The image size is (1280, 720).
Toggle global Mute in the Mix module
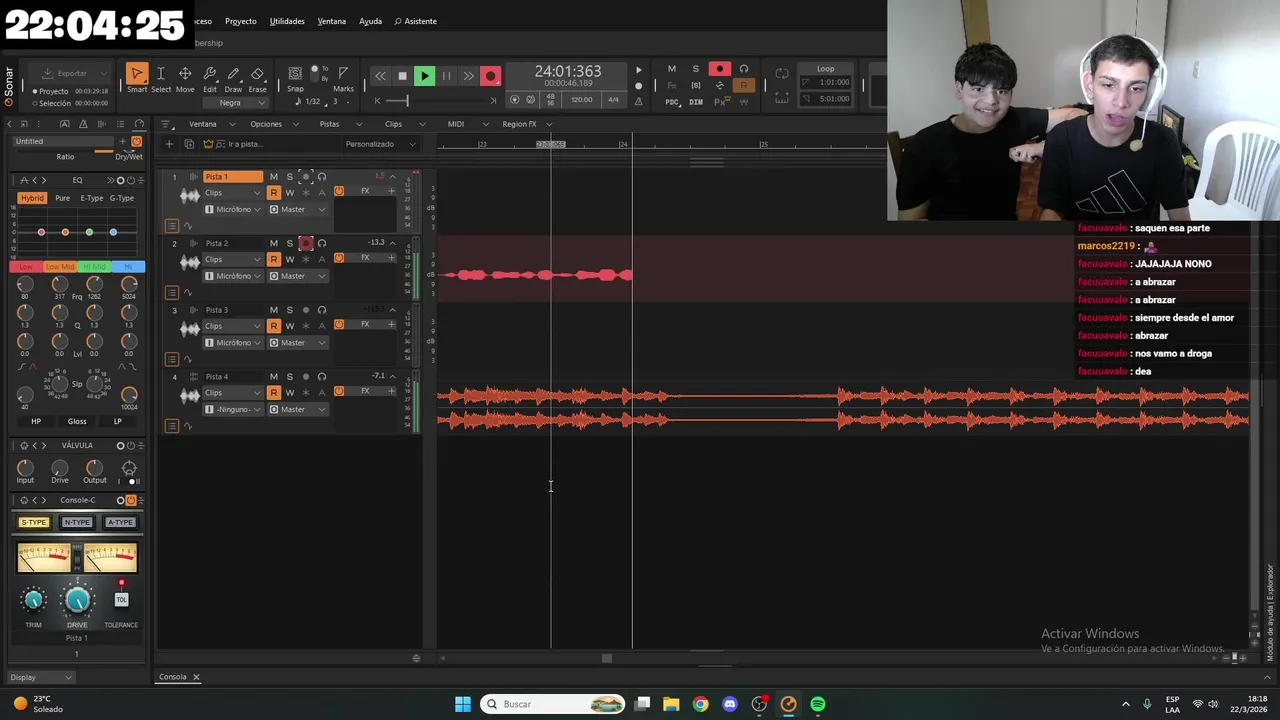[x=671, y=69]
